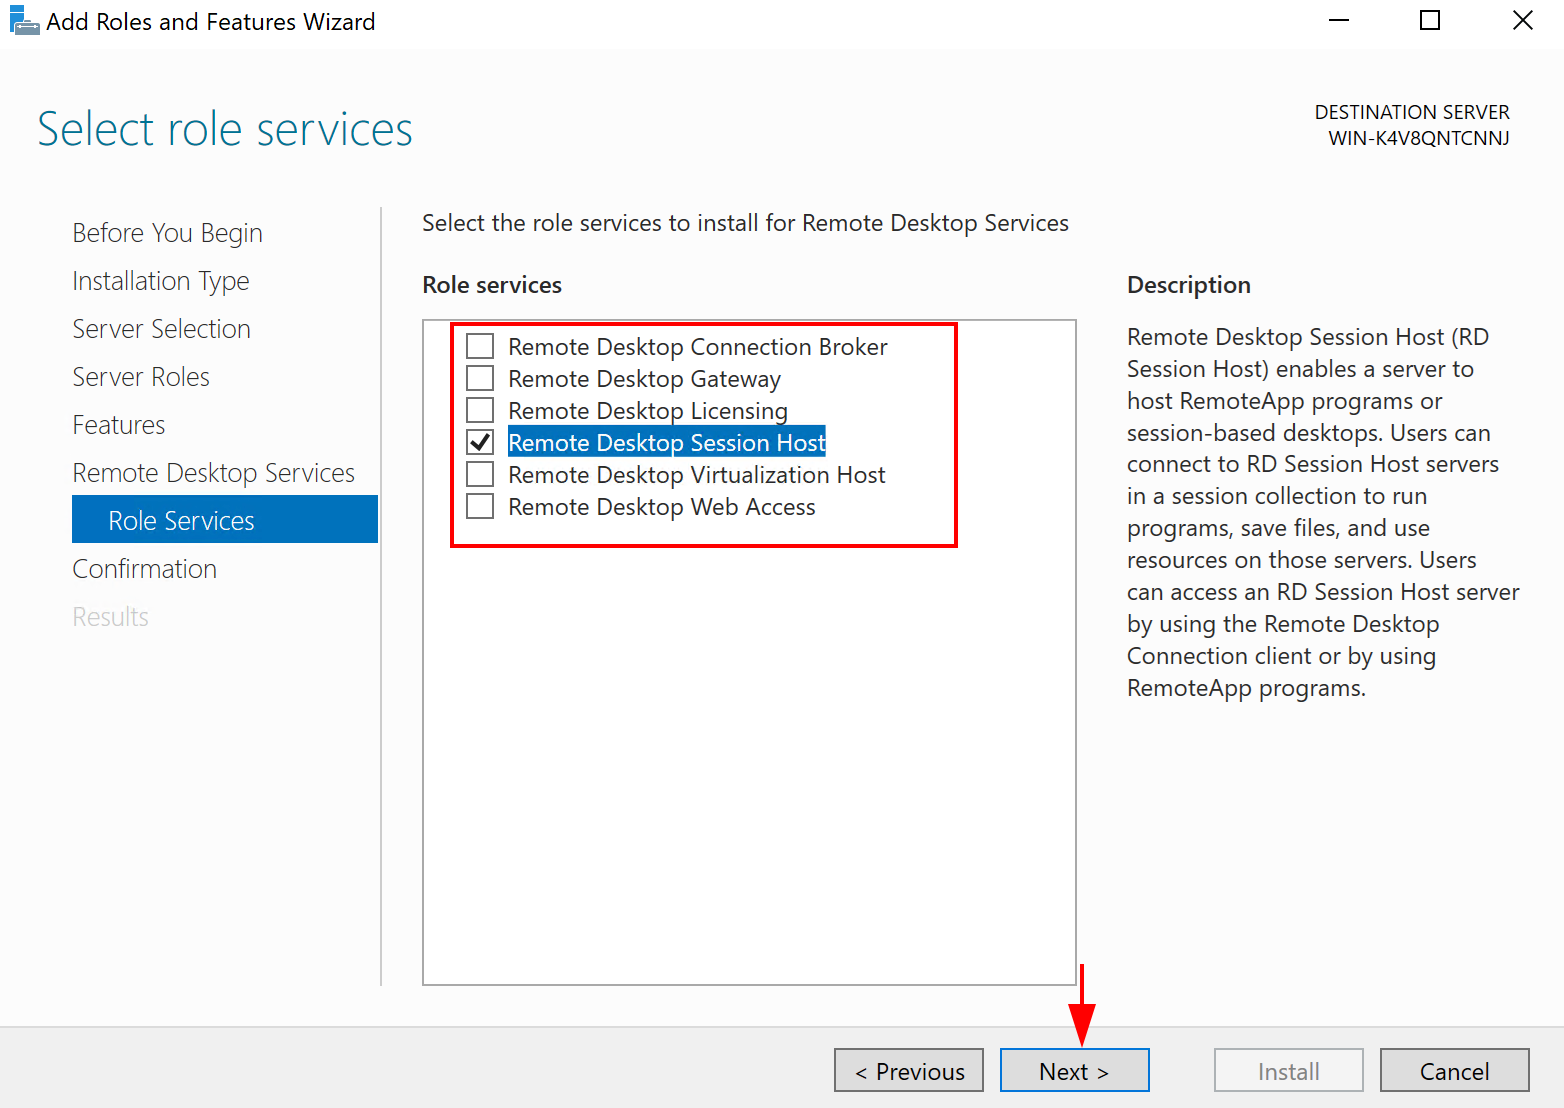1564x1108 pixels.
Task: Cancel the wizard
Action: point(1454,1070)
